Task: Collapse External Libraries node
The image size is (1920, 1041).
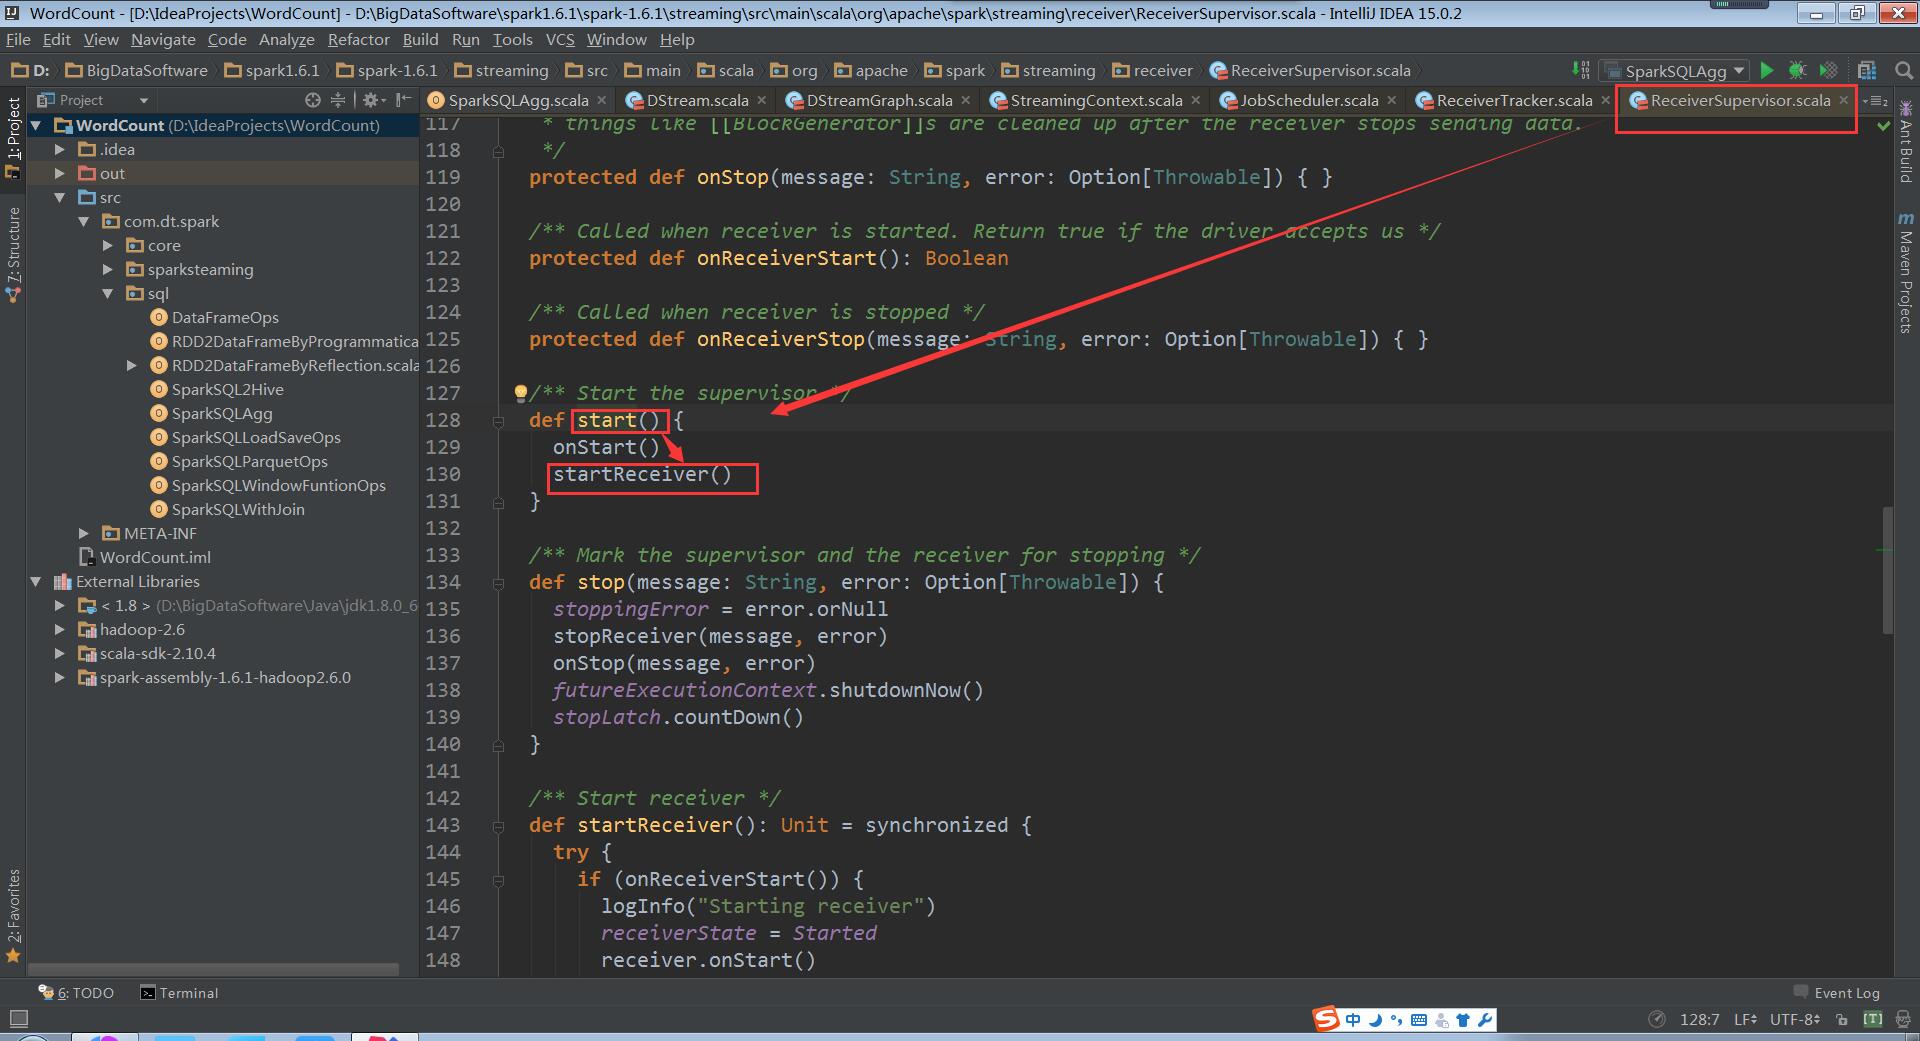Action: (x=37, y=581)
